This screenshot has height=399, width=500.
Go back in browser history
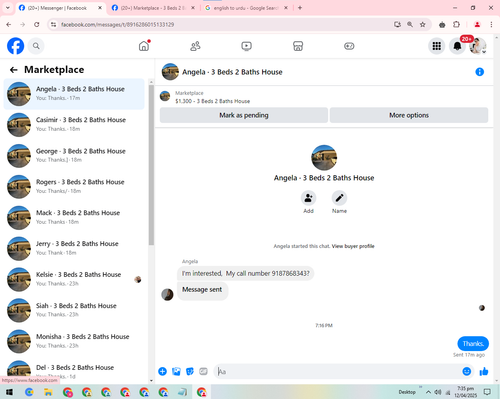[9, 24]
